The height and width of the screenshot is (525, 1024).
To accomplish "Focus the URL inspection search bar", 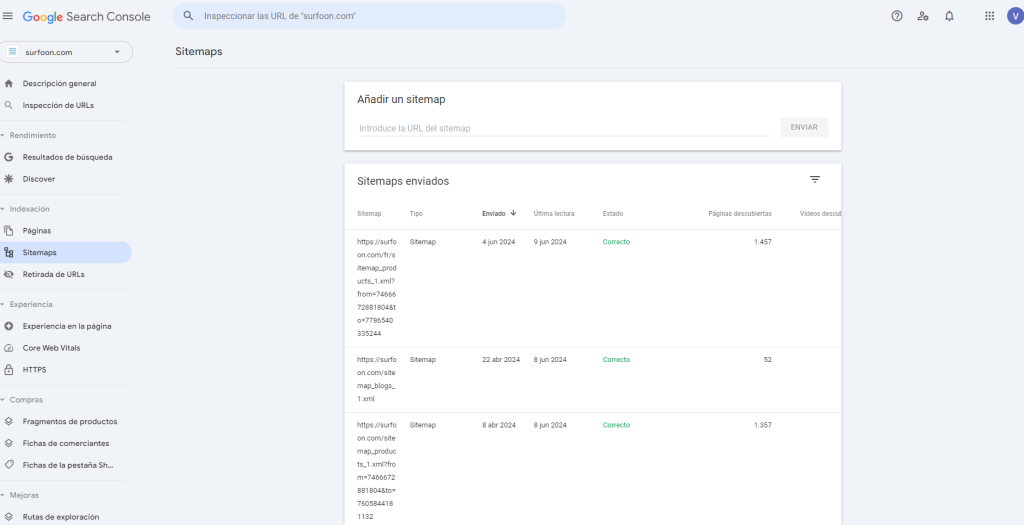I will coord(370,16).
